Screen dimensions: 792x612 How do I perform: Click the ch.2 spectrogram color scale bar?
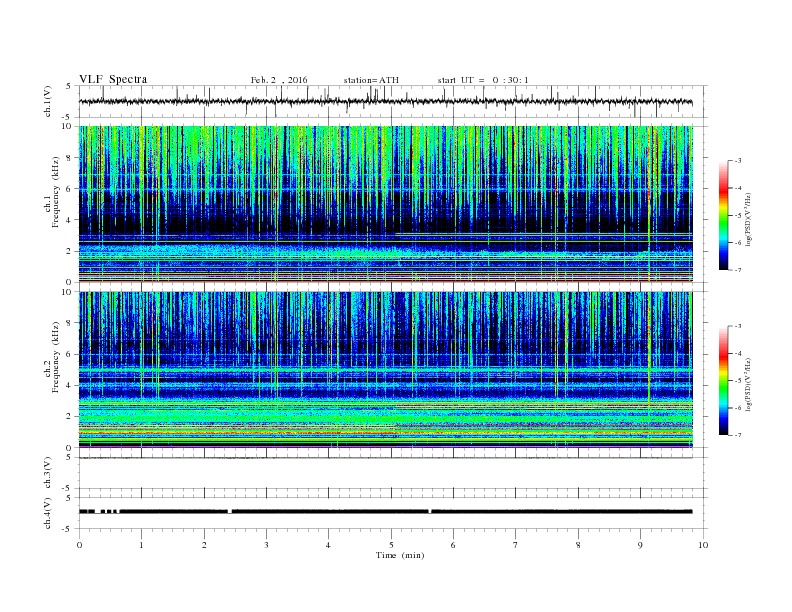pos(724,380)
